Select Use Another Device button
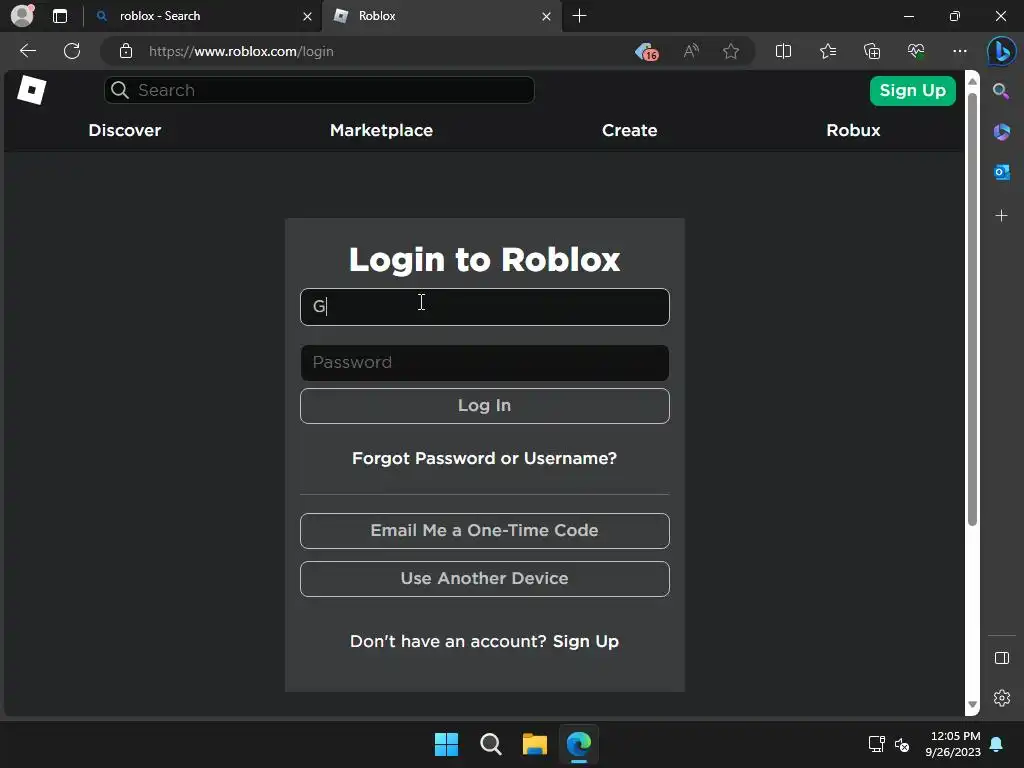 pyautogui.click(x=485, y=579)
